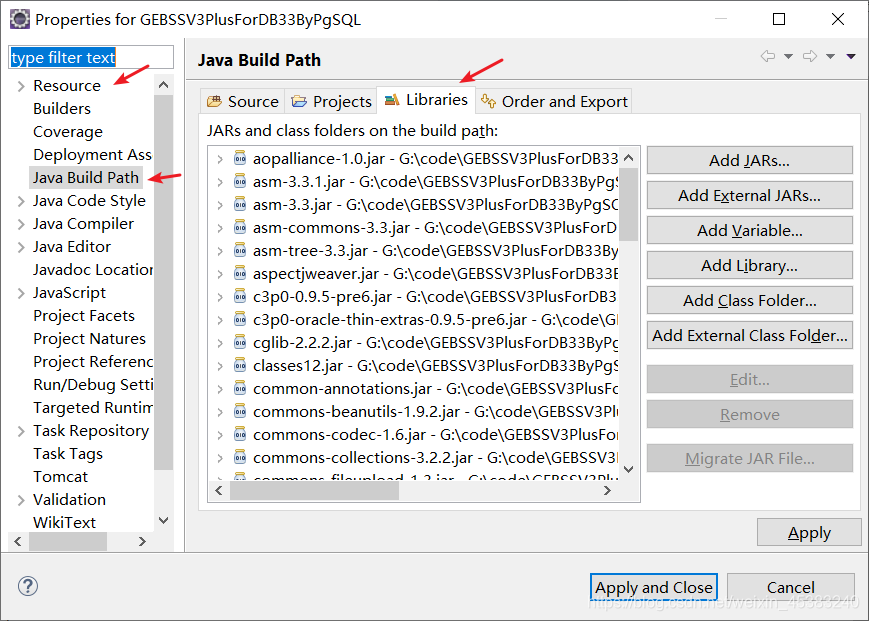This screenshot has height=621, width=869.
Task: Click the jar icon of aopalliance-1.0.jar
Action: pos(240,158)
